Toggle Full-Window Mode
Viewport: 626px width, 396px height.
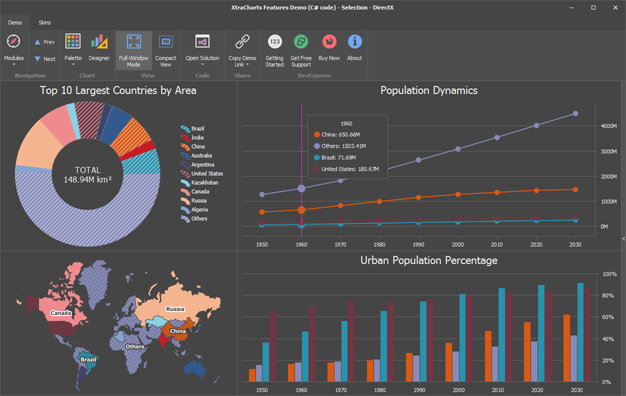pos(134,50)
